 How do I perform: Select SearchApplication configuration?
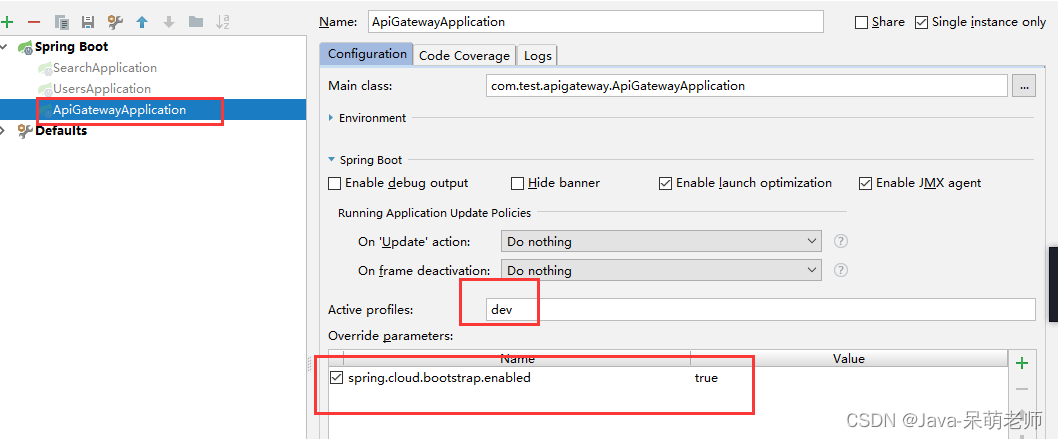coord(105,68)
